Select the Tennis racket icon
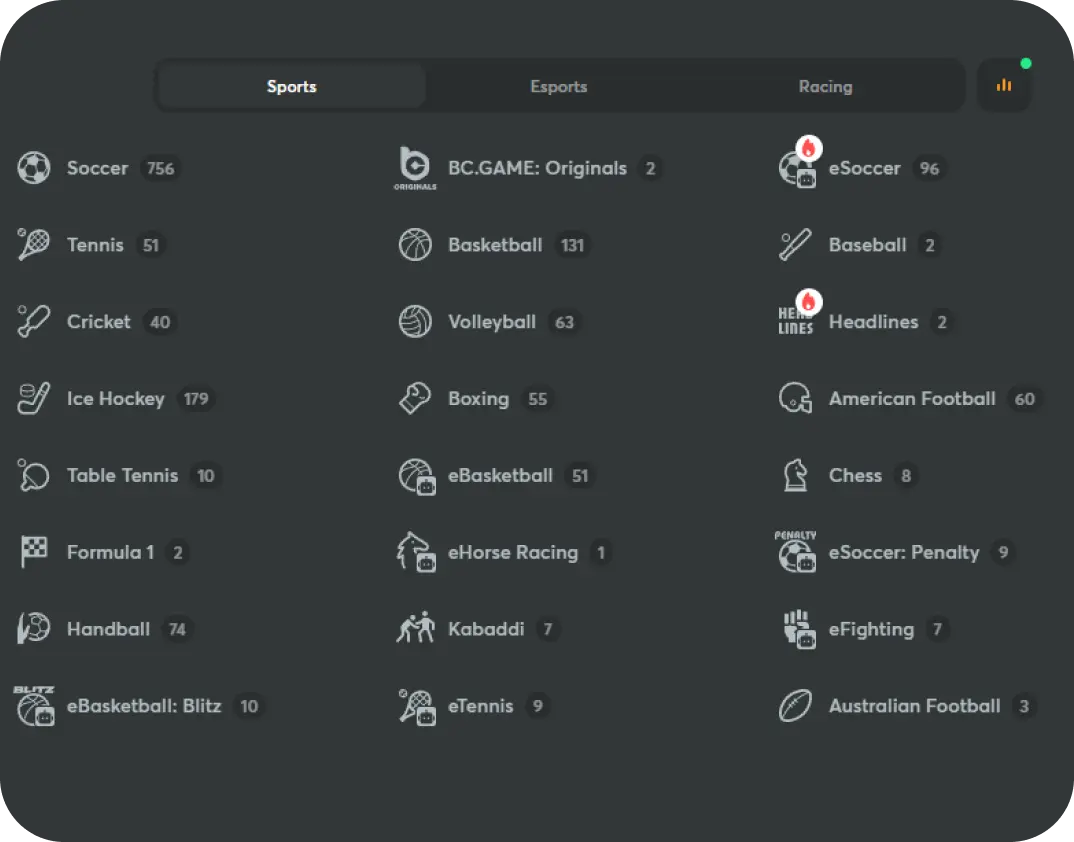Image resolution: width=1074 pixels, height=842 pixels. [34, 245]
